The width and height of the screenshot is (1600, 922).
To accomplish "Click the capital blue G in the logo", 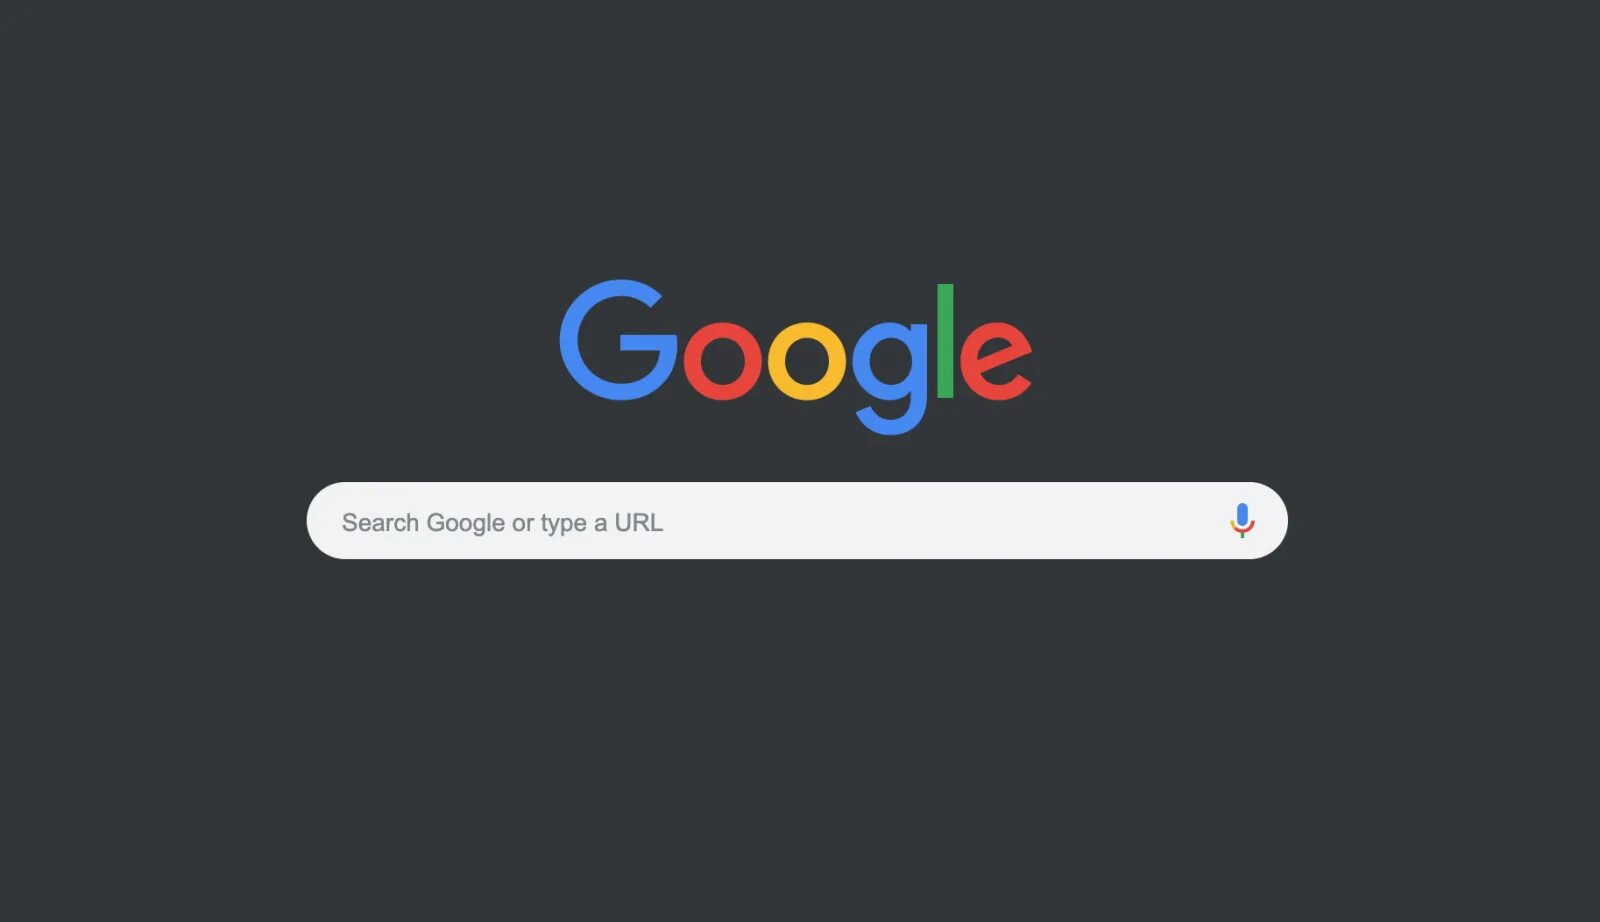I will coord(618,340).
